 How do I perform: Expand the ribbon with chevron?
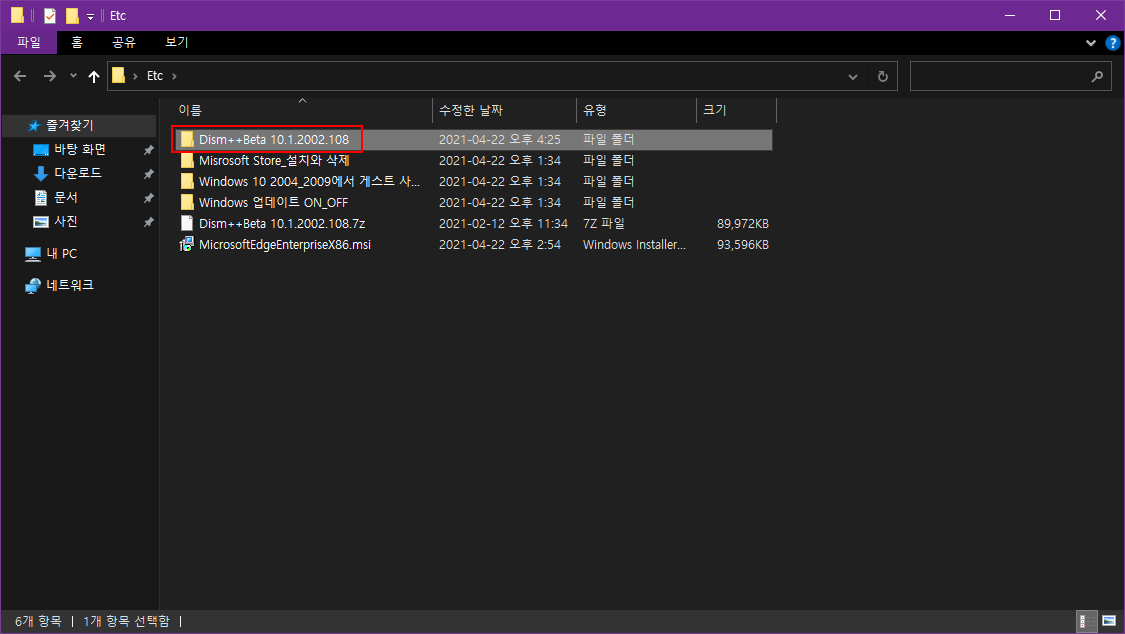click(x=1091, y=43)
